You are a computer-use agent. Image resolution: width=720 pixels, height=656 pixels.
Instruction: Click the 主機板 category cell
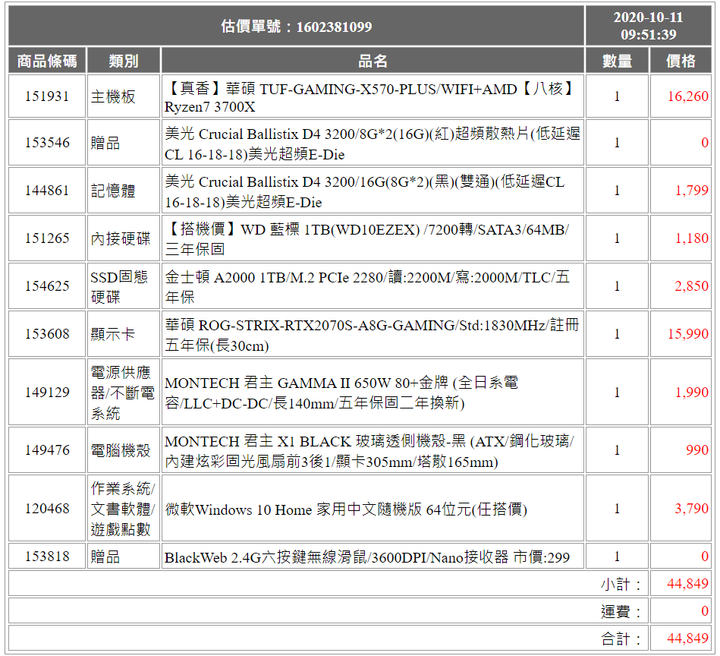[124, 96]
